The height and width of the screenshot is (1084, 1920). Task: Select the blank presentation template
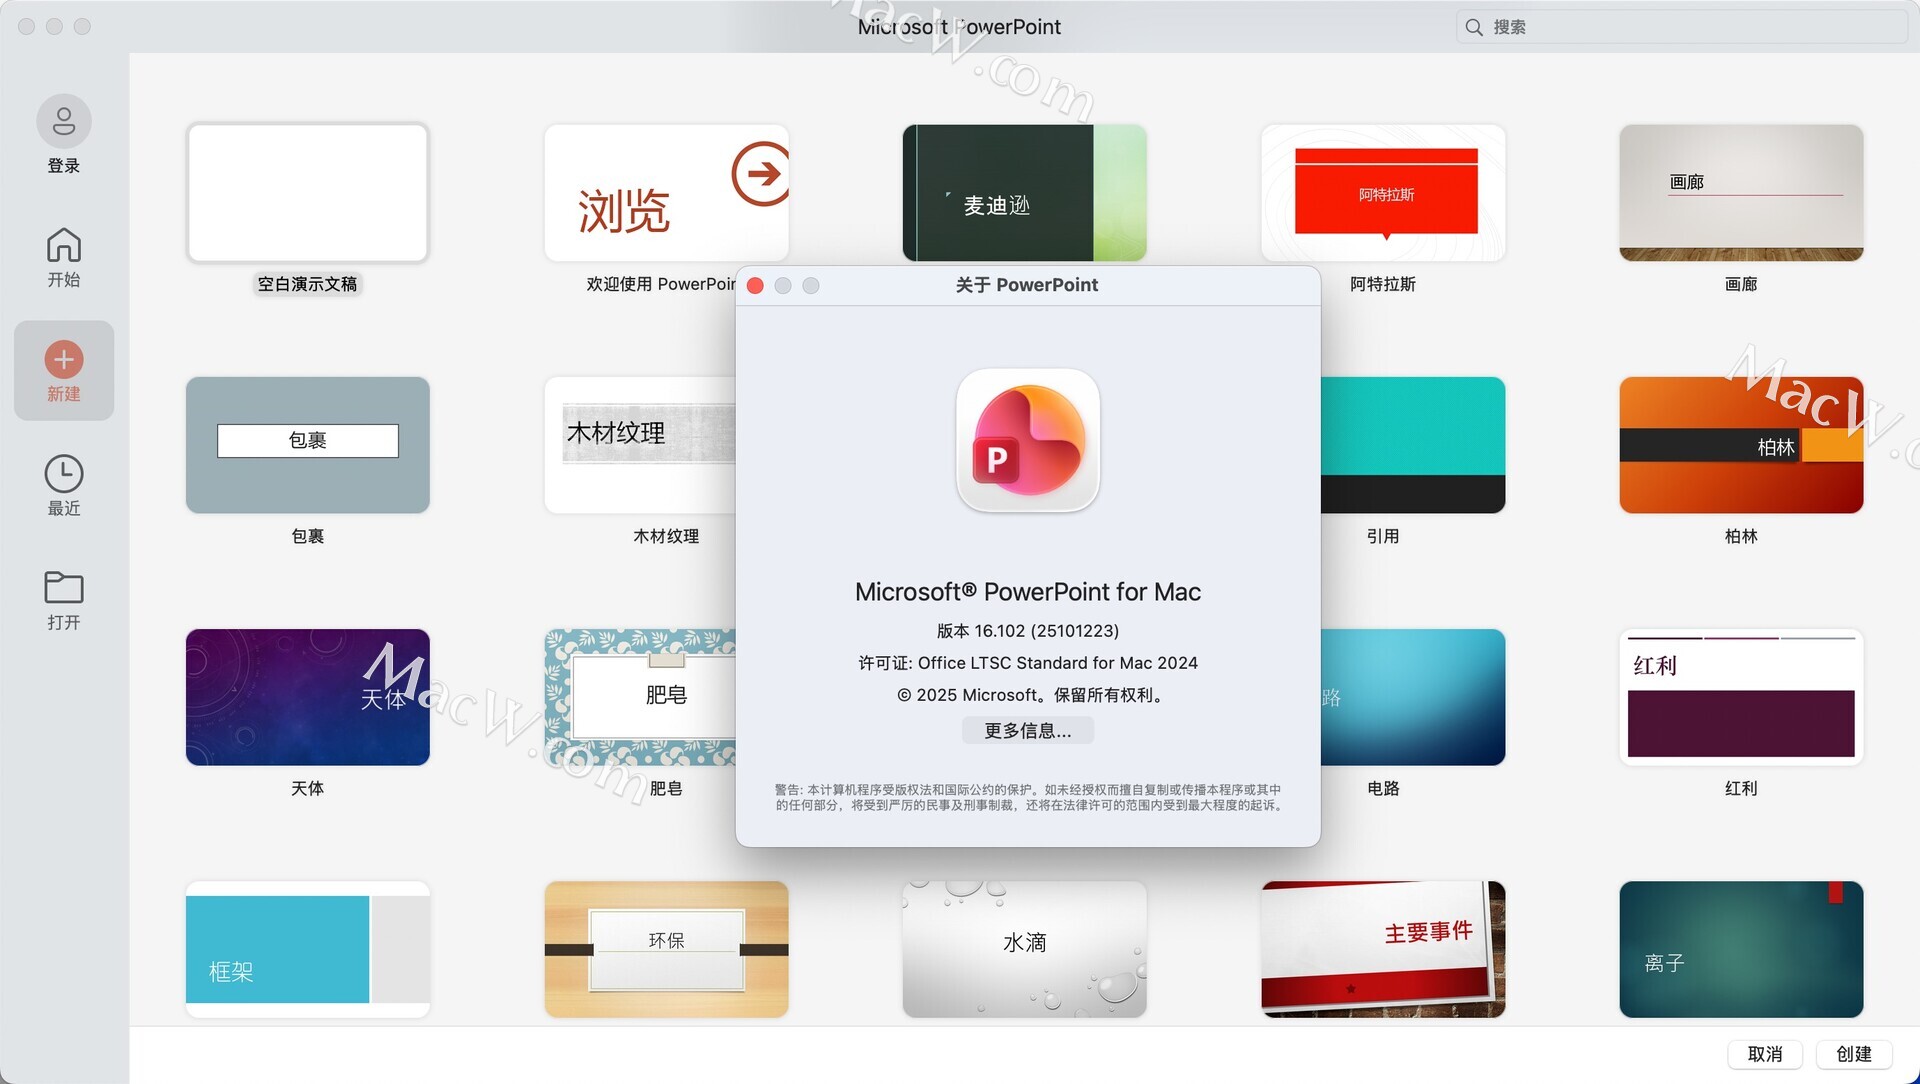tap(307, 193)
